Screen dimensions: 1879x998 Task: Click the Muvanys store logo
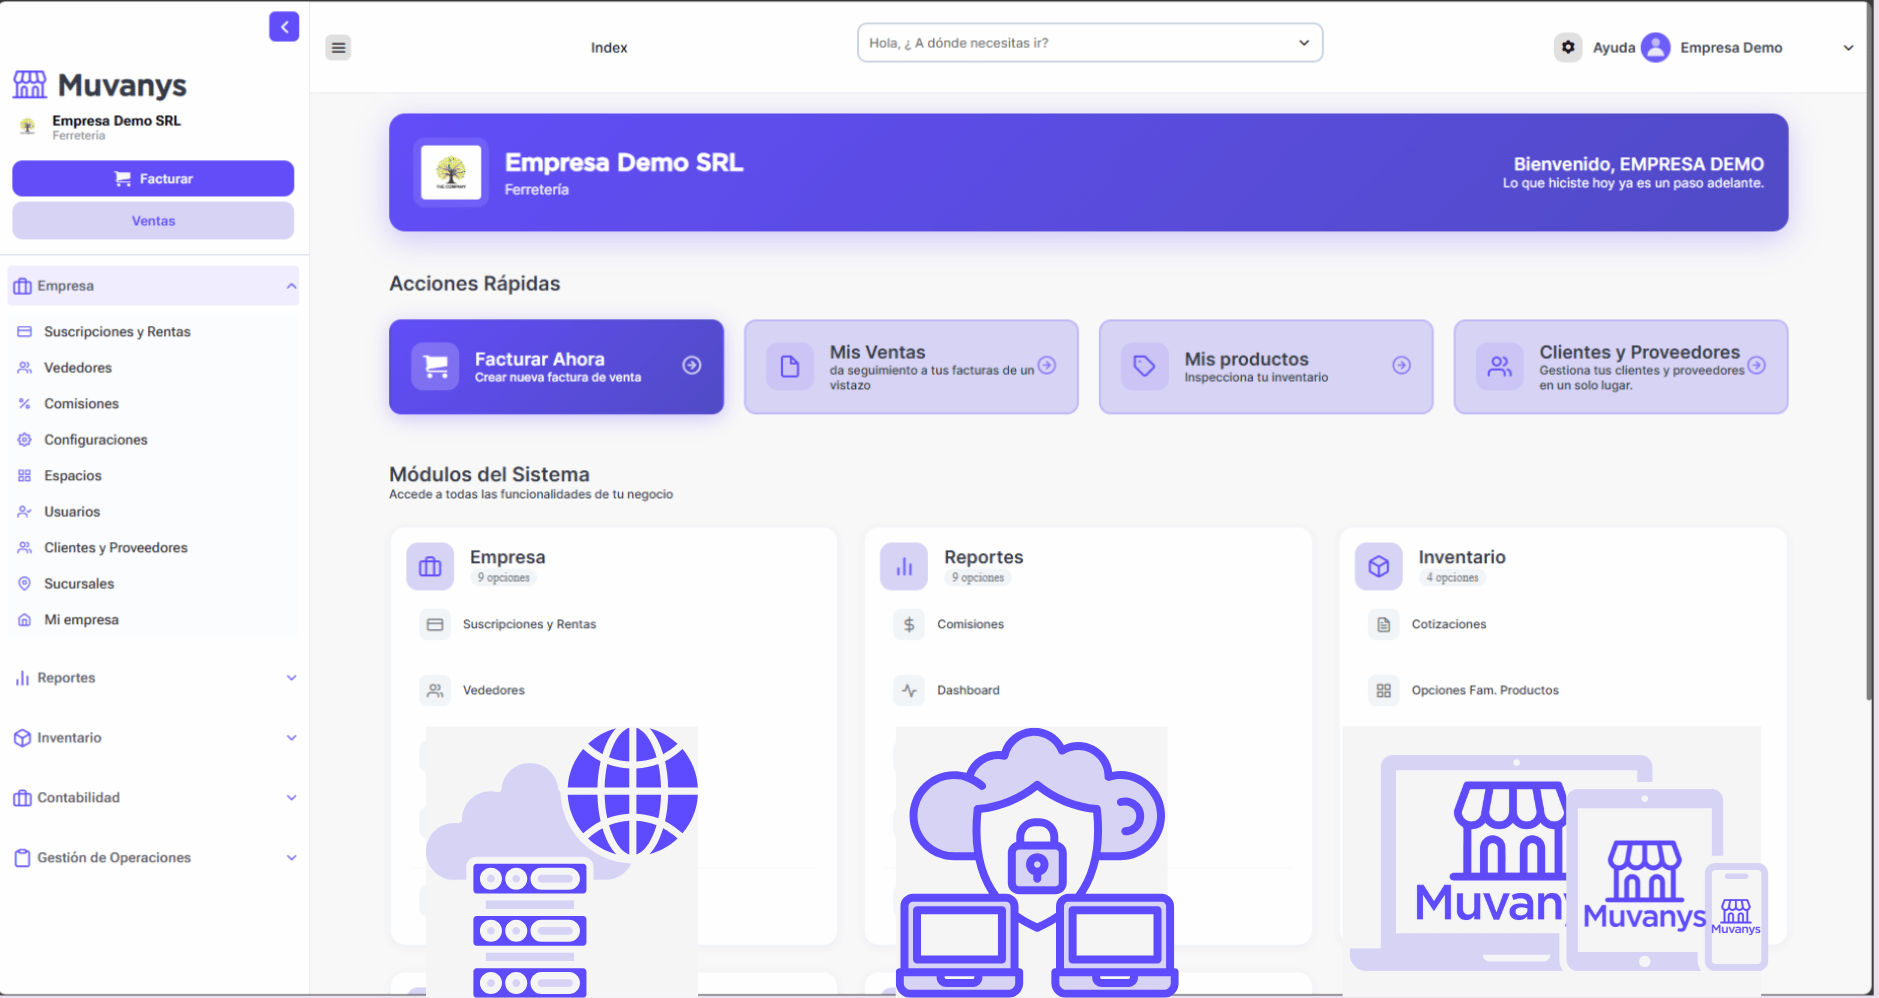coord(30,85)
